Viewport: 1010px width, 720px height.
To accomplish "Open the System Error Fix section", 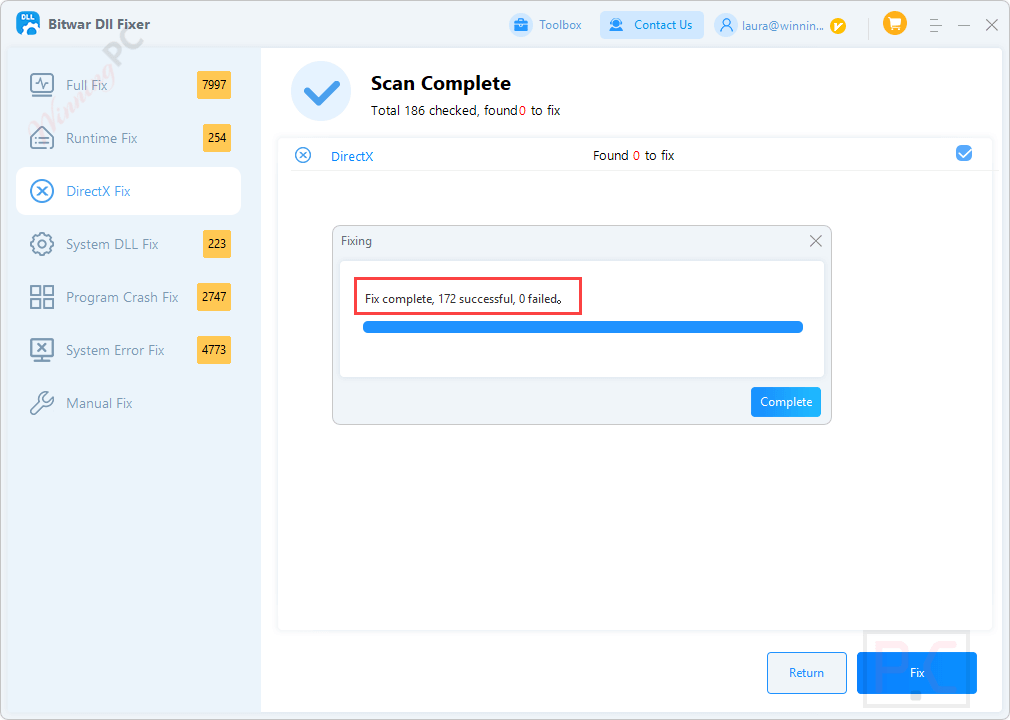I will (40, 350).
